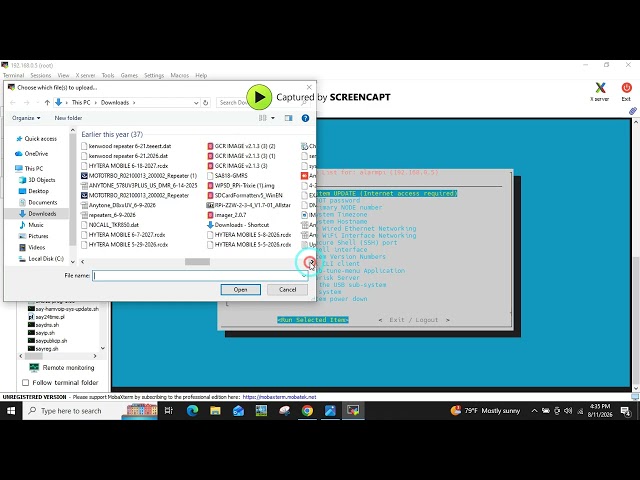
Task: Open Quick access in navigation pane
Action: (37, 139)
